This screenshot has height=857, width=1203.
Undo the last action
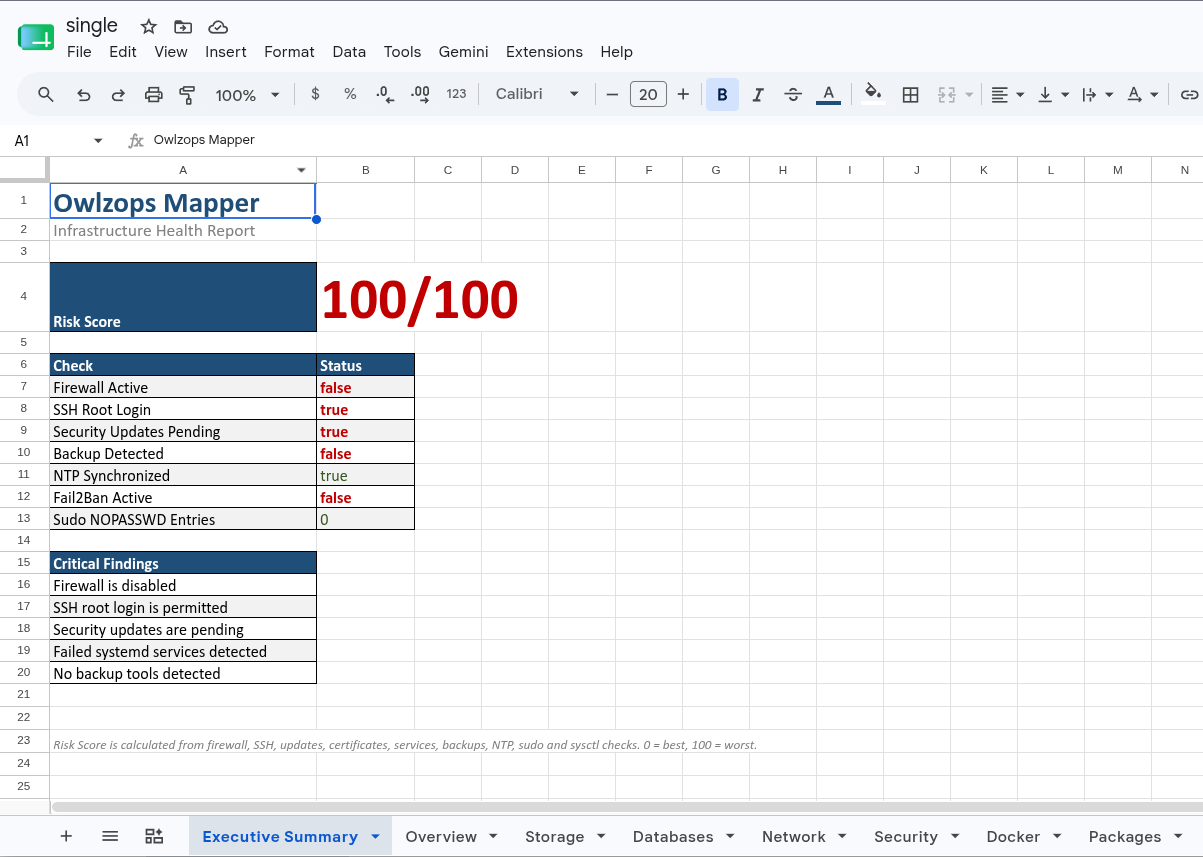click(x=84, y=95)
